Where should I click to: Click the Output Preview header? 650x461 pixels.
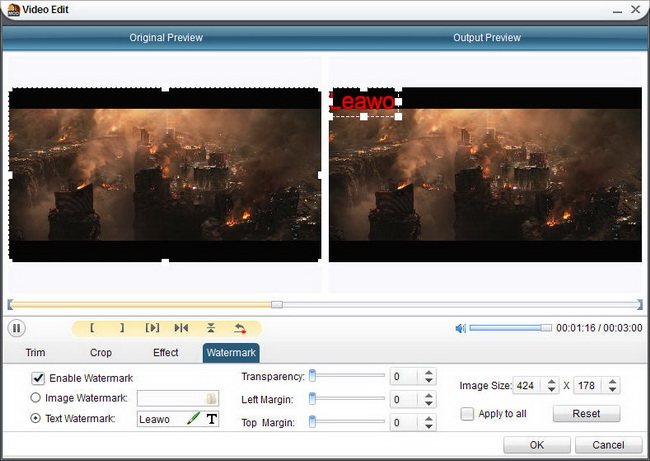point(487,38)
